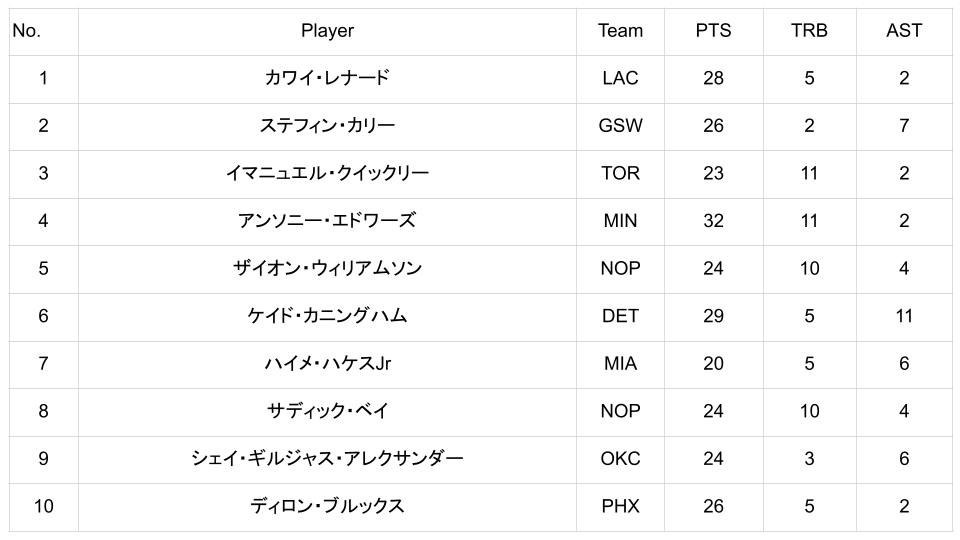Image resolution: width=960 pixels, height=540 pixels.
Task: Click the サディック・ベイ player cell
Action: [x=327, y=411]
